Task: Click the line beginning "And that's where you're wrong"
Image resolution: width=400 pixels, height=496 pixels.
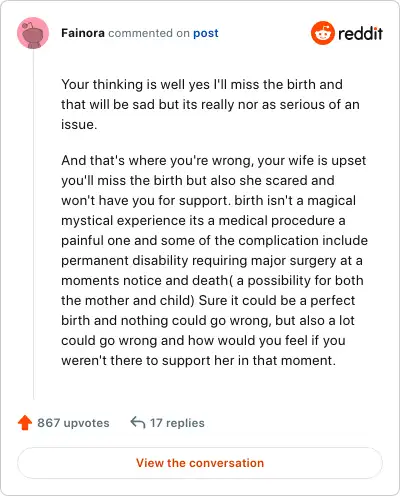Action: click(214, 160)
